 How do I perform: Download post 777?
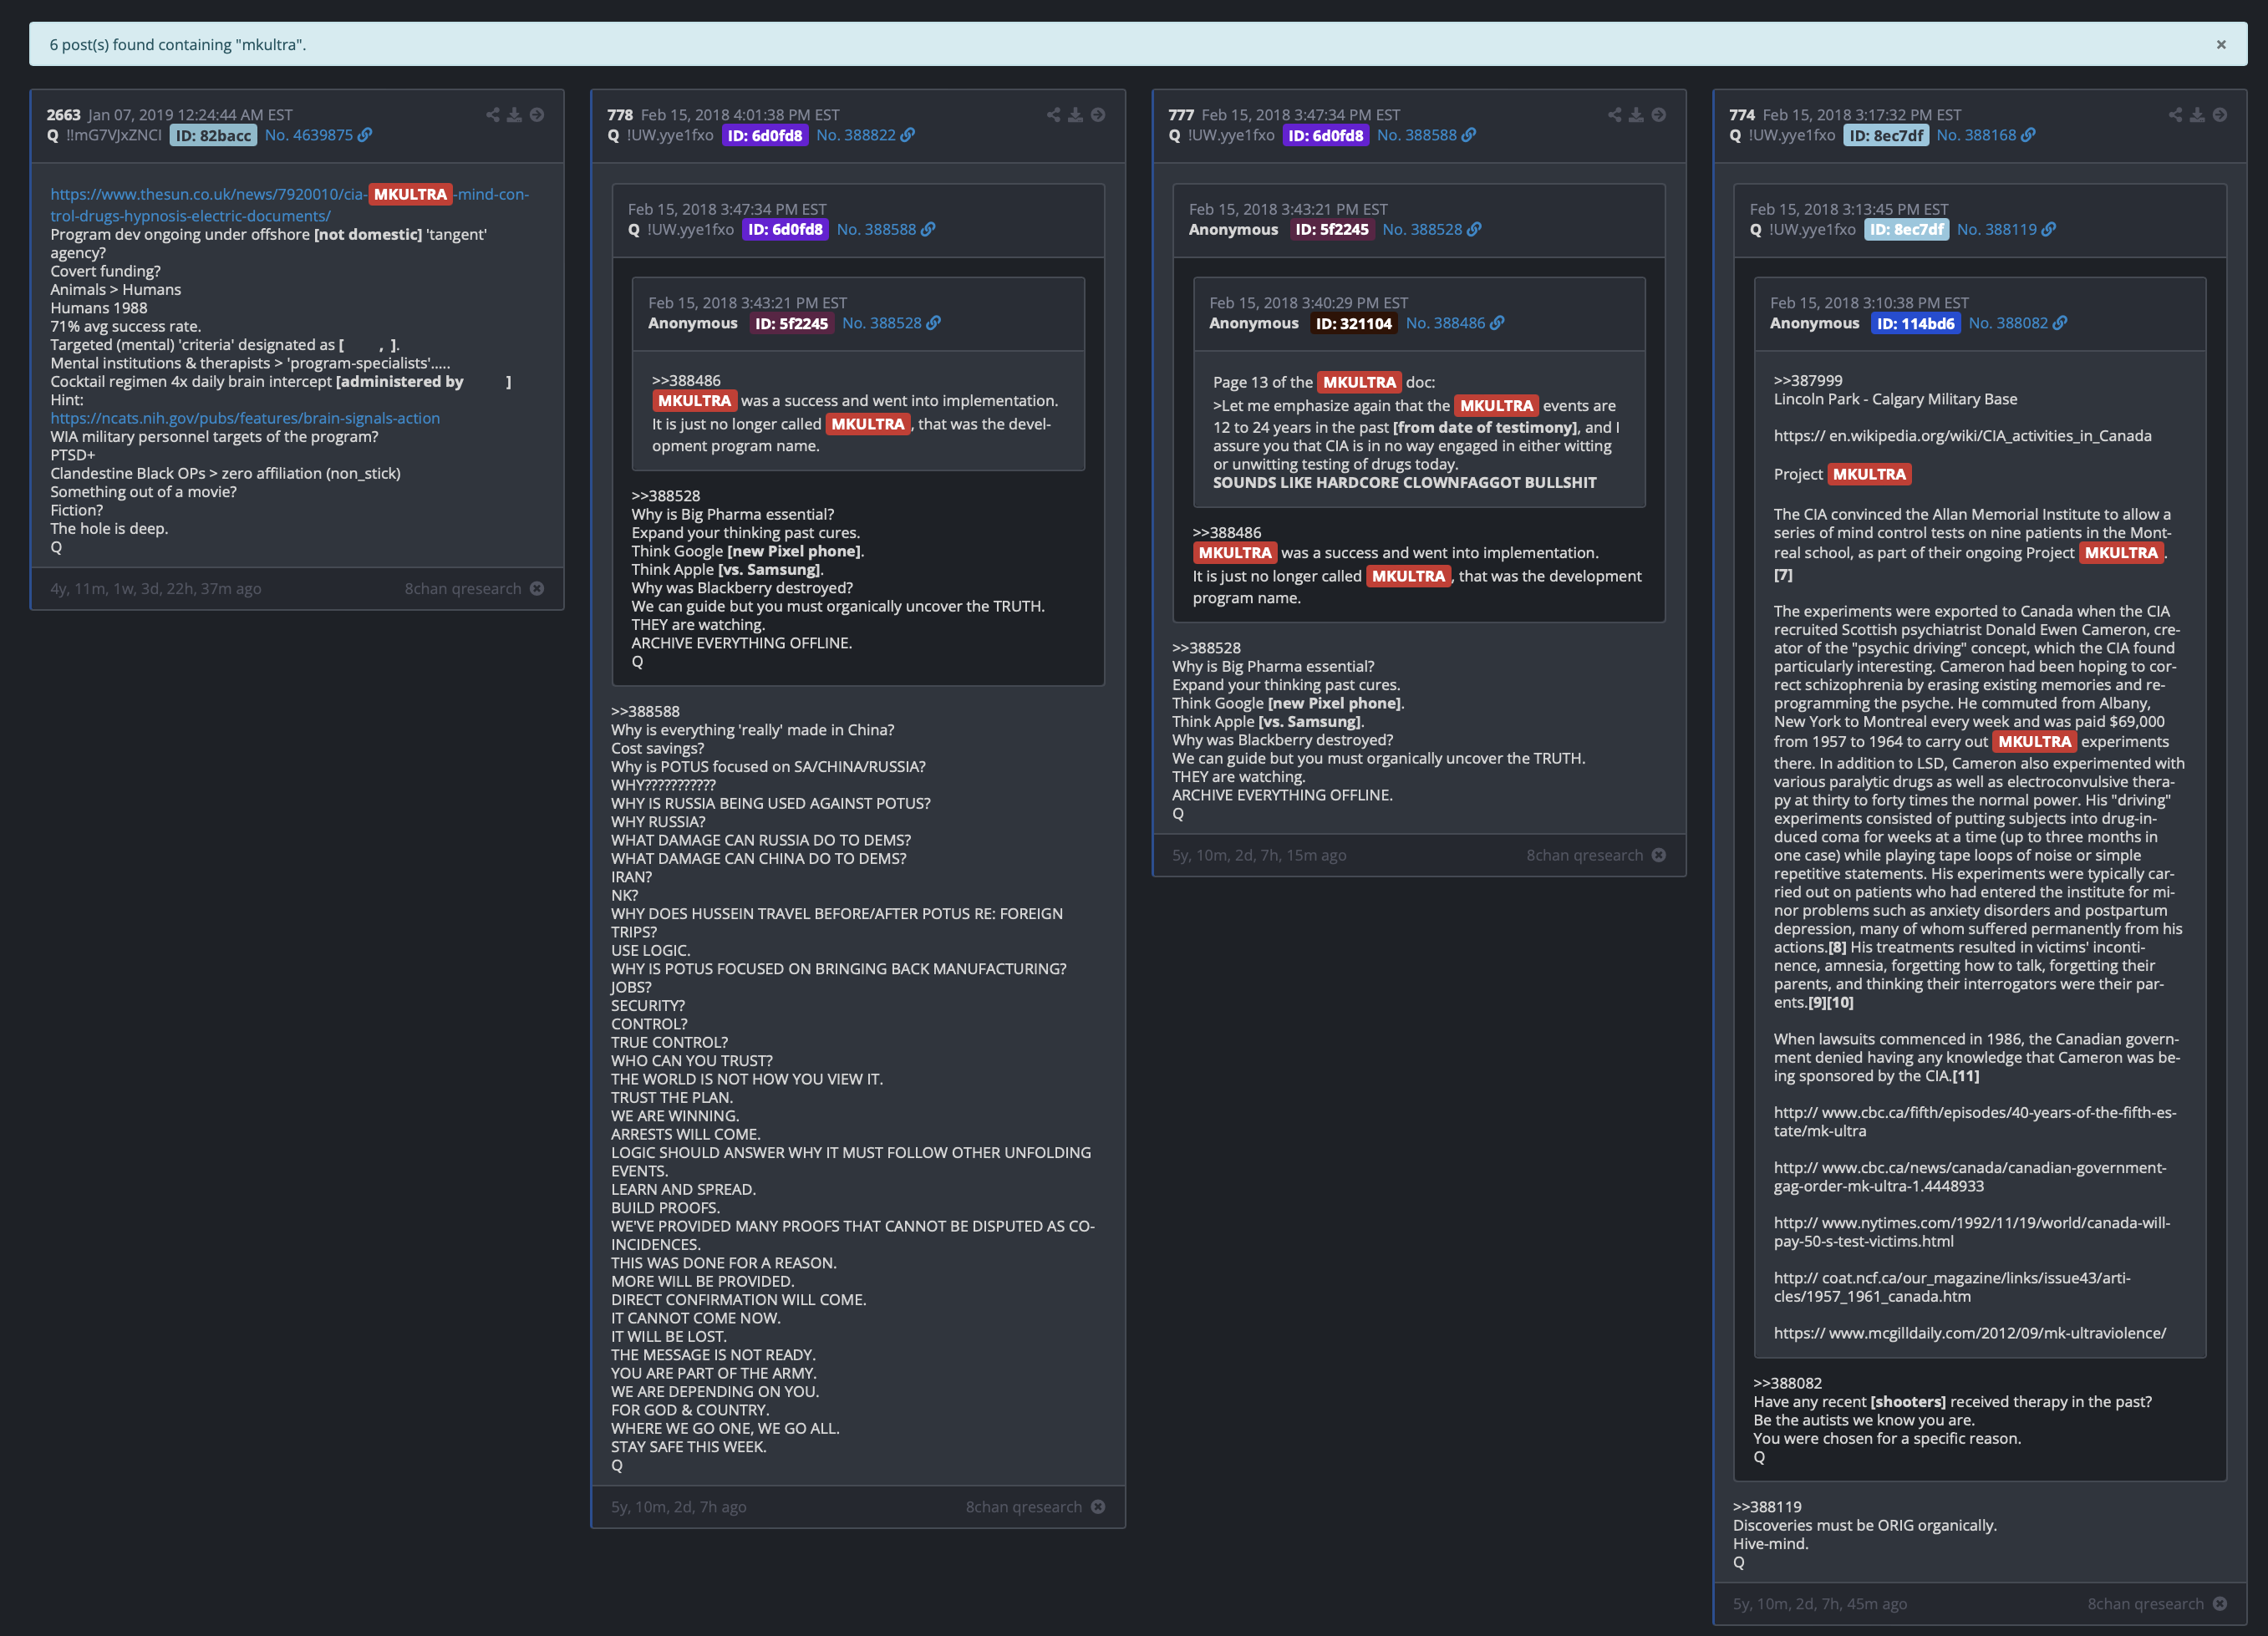(x=1636, y=115)
